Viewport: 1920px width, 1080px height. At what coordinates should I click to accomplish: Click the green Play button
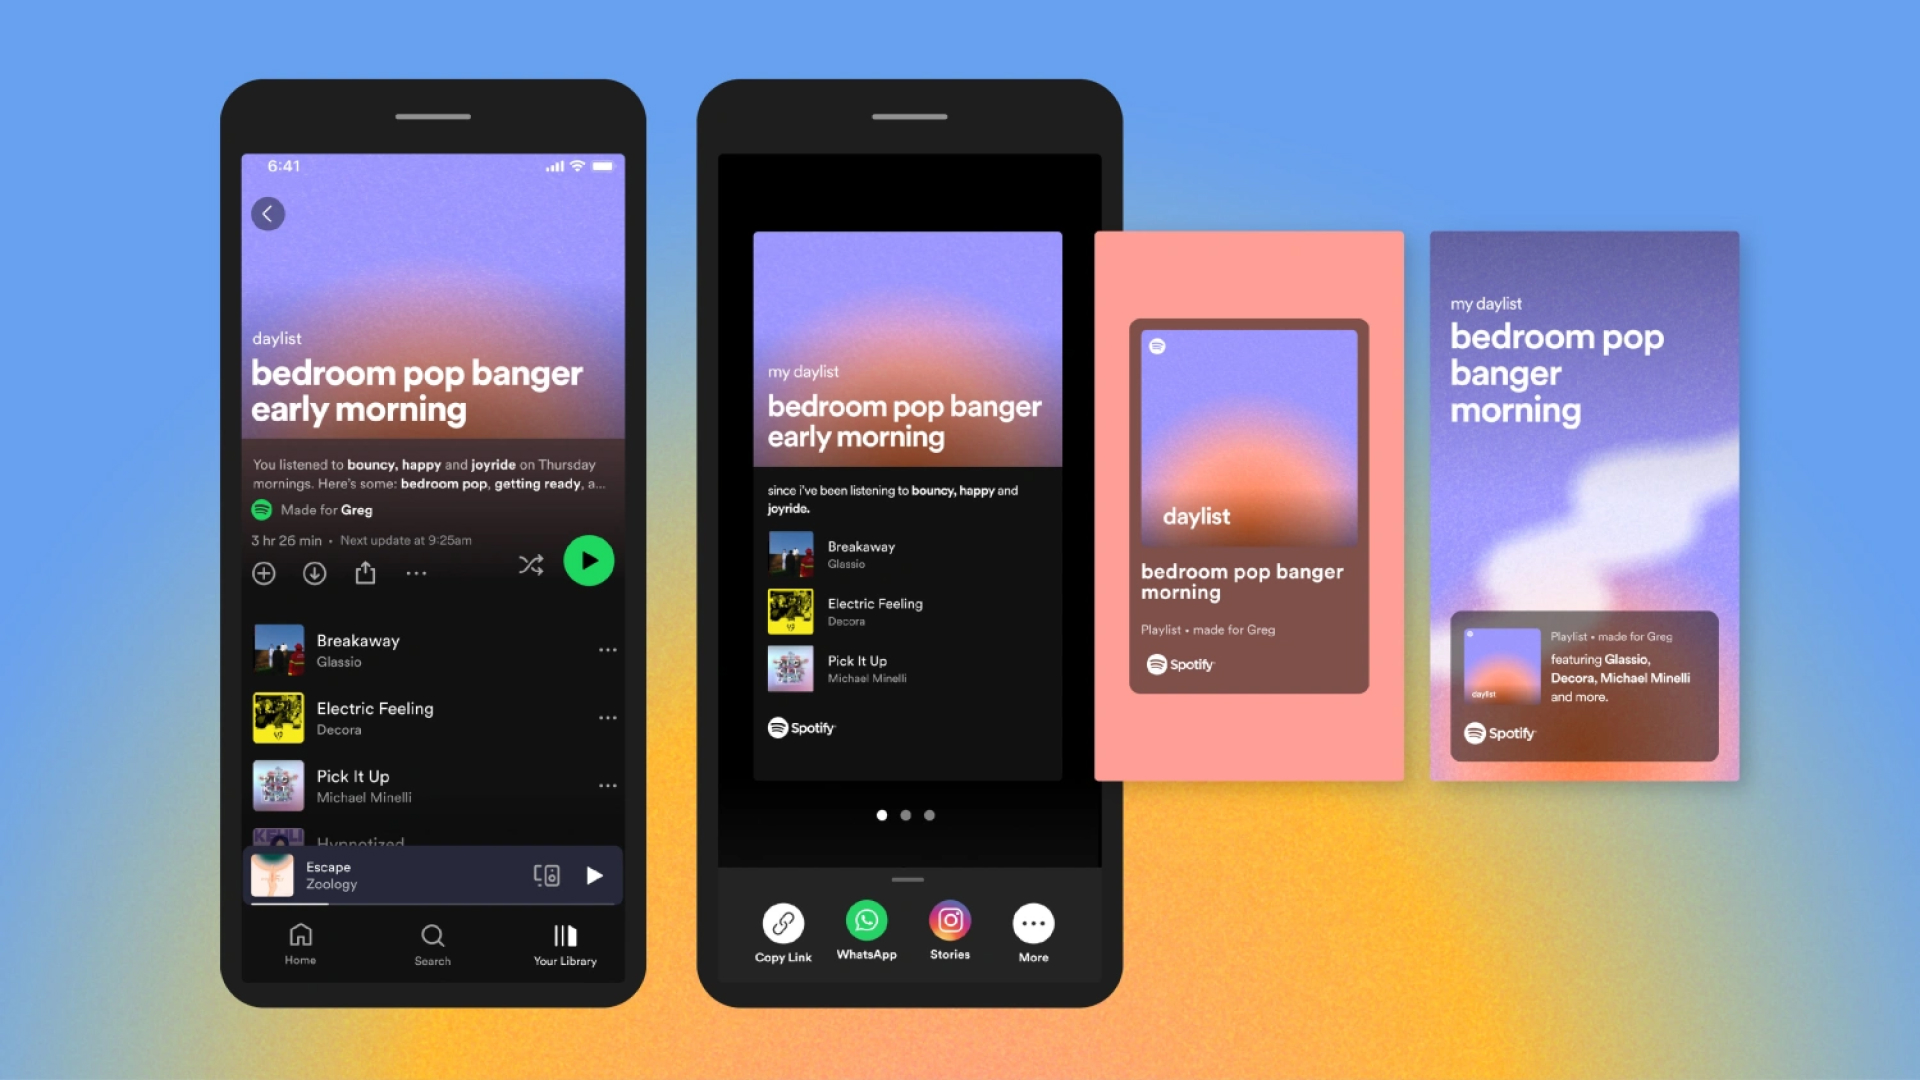(588, 560)
